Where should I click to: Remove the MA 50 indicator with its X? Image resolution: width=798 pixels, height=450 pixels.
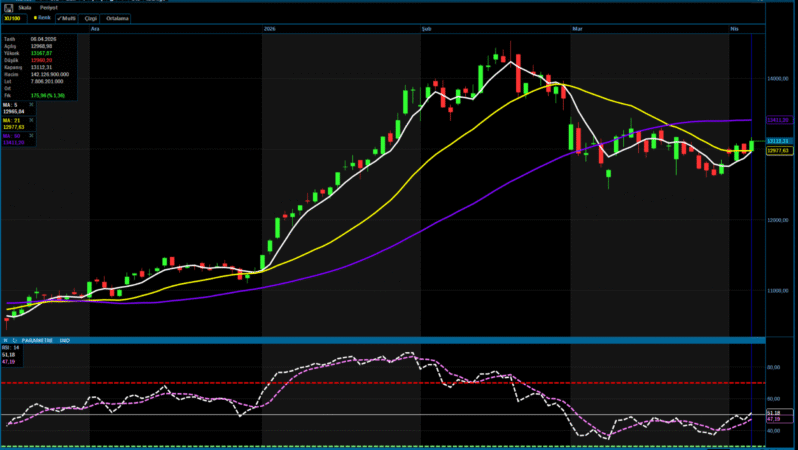[x=30, y=135]
